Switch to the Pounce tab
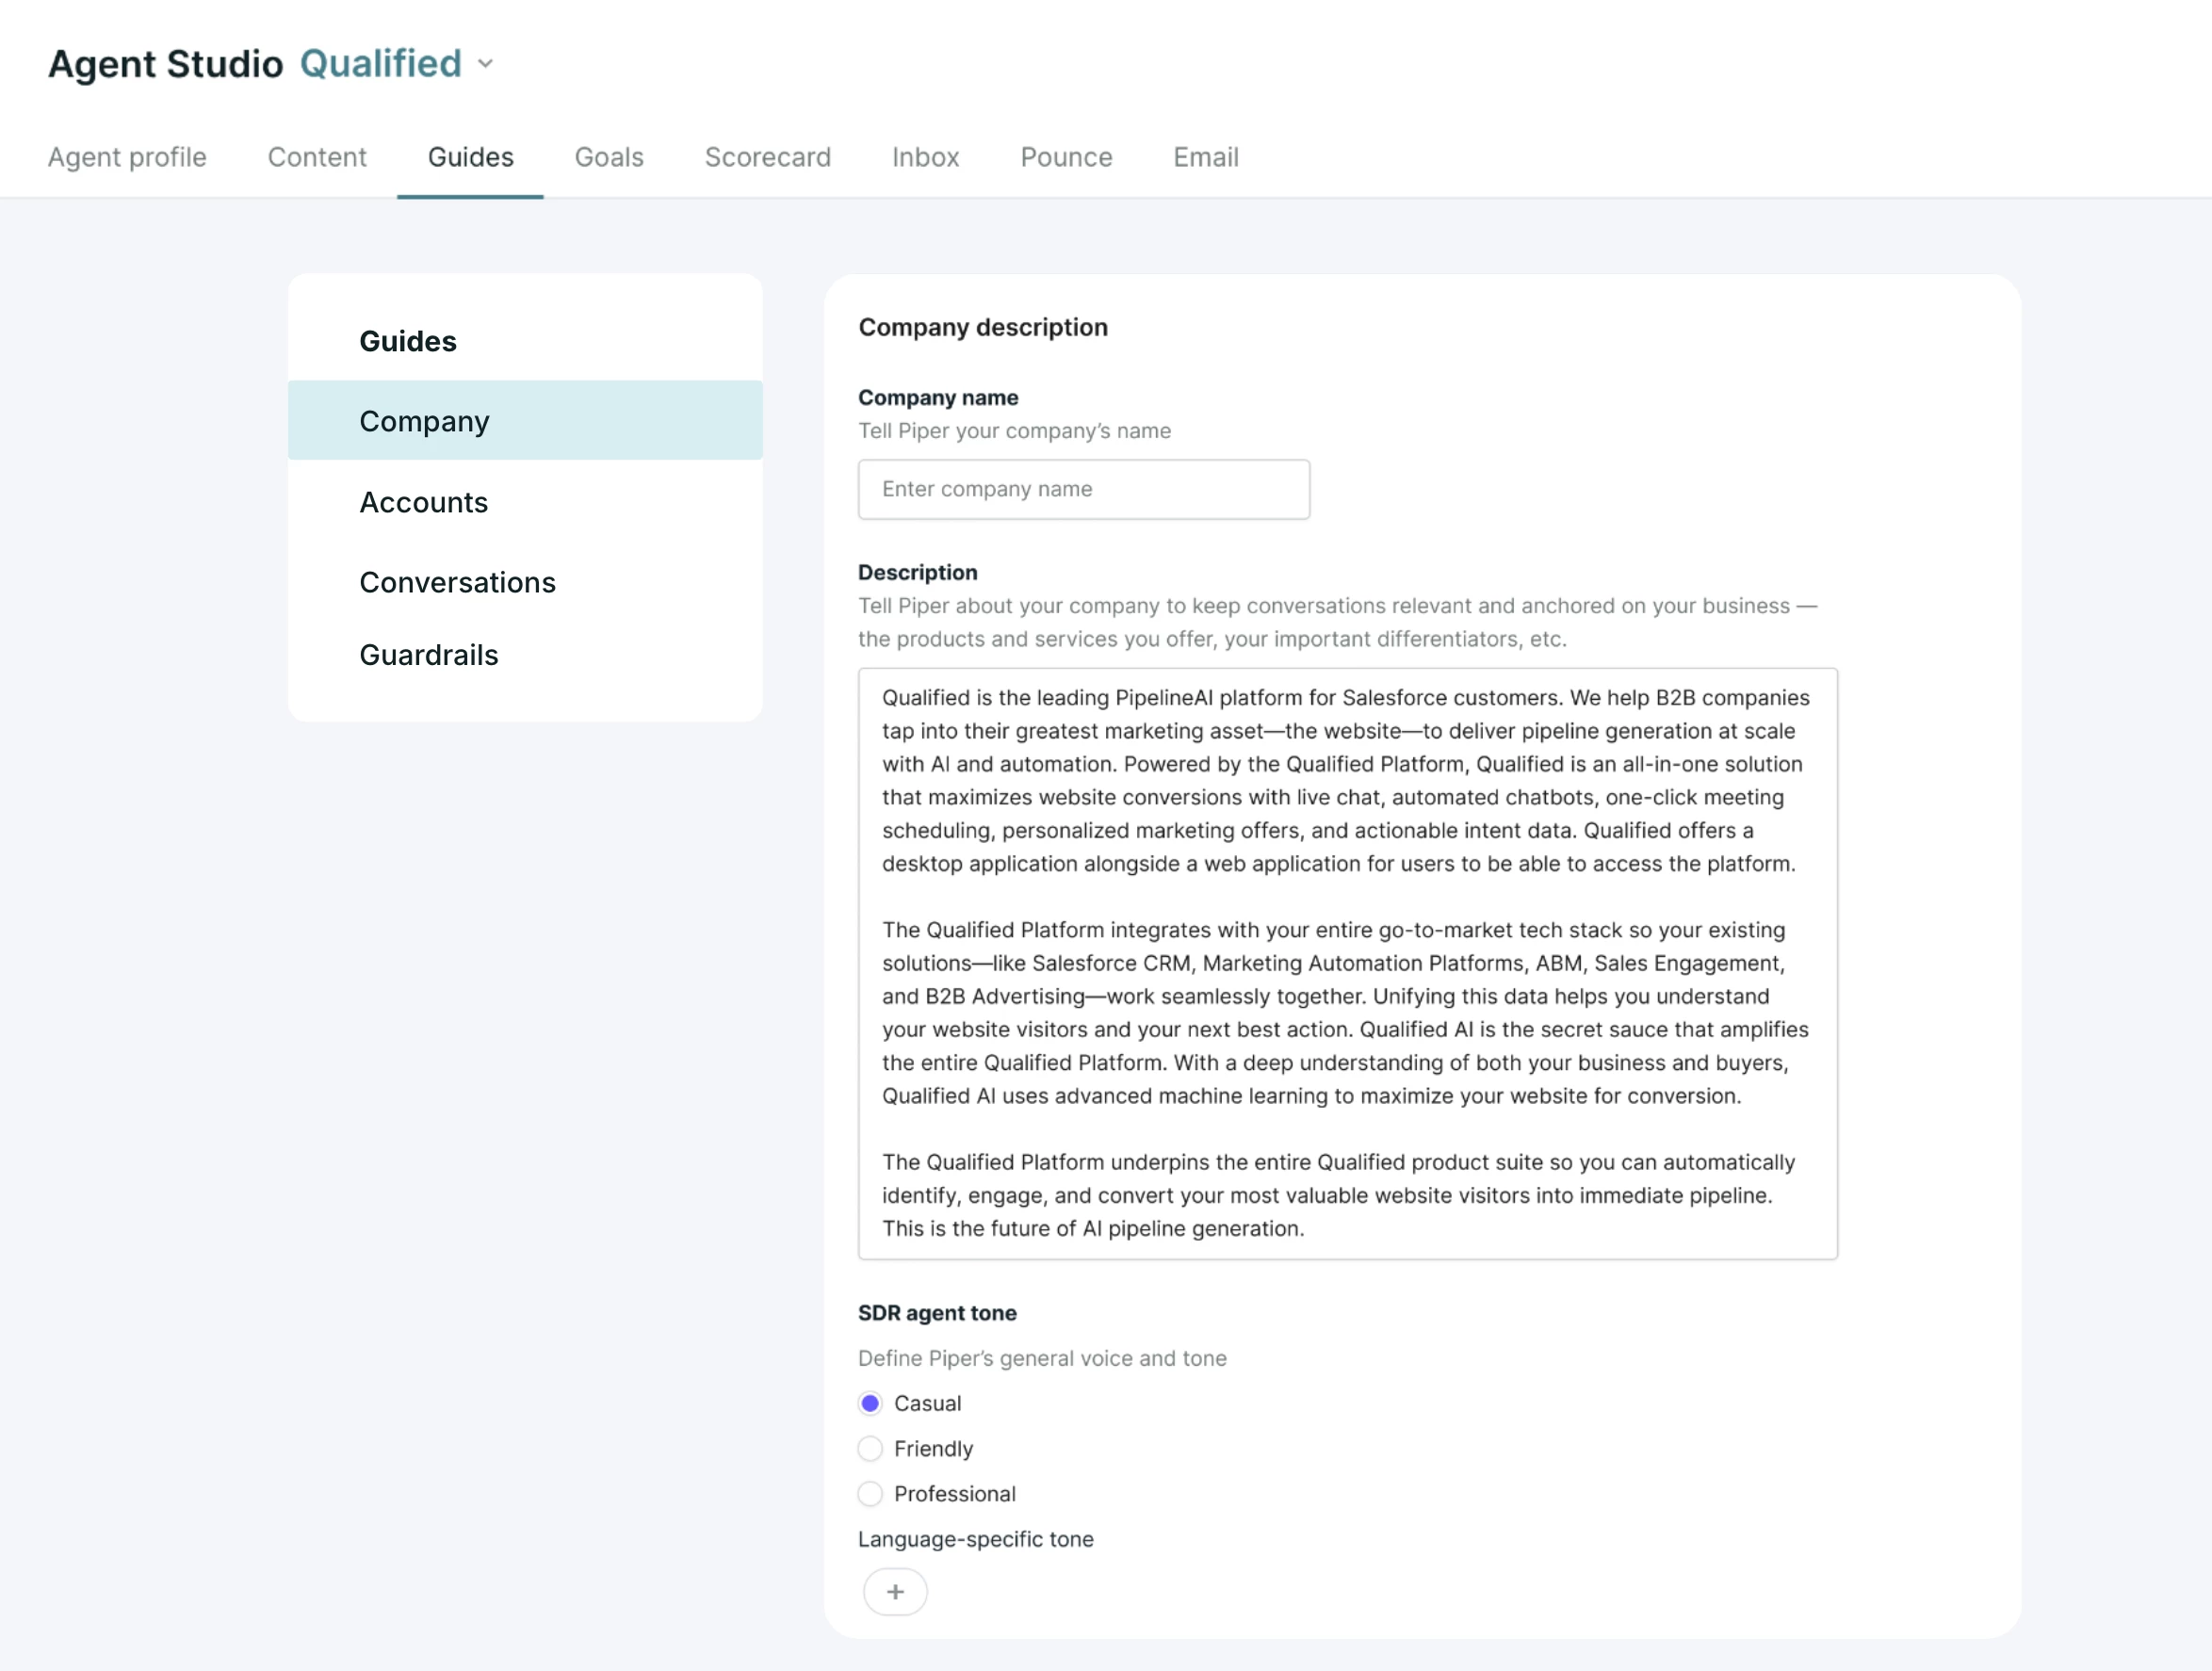Viewport: 2212px width, 1671px height. coord(1066,157)
